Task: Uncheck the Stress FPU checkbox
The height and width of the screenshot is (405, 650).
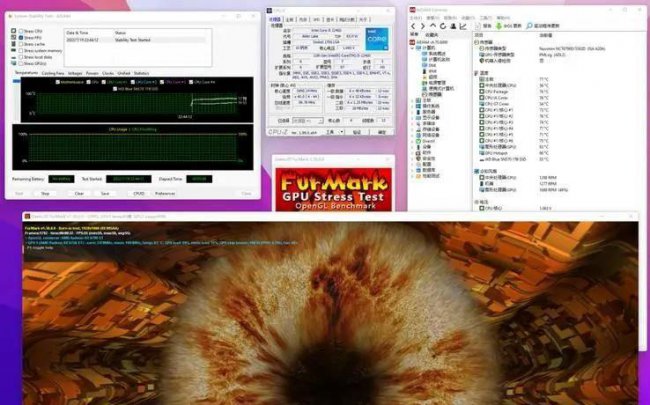Action: point(21,38)
